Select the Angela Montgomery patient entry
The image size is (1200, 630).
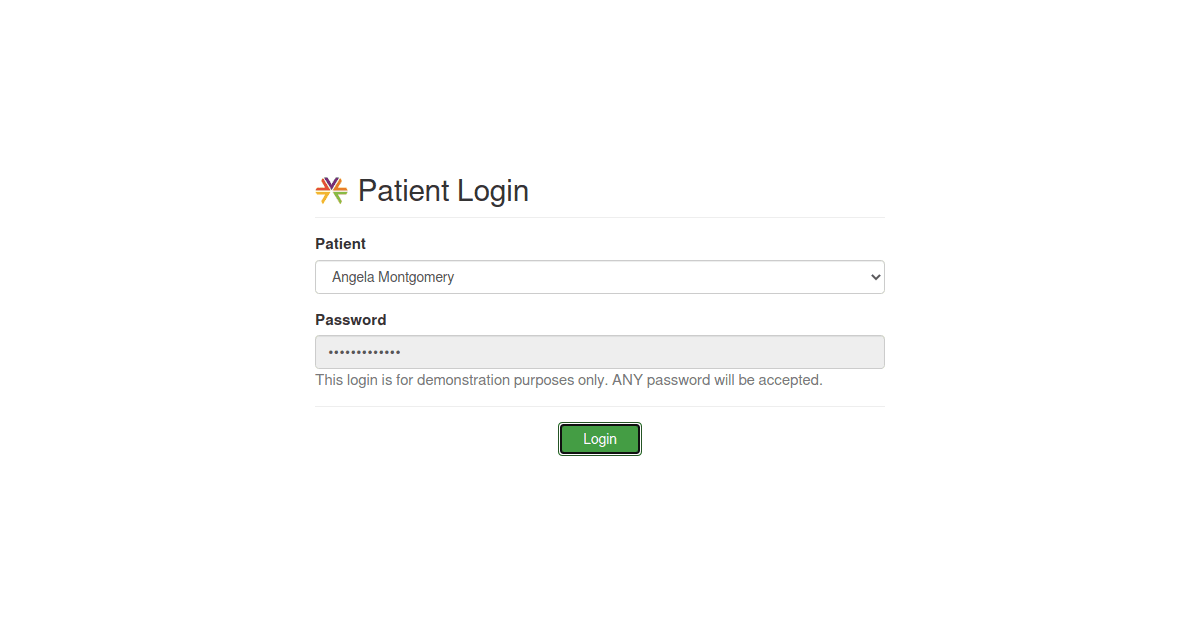click(x=393, y=277)
